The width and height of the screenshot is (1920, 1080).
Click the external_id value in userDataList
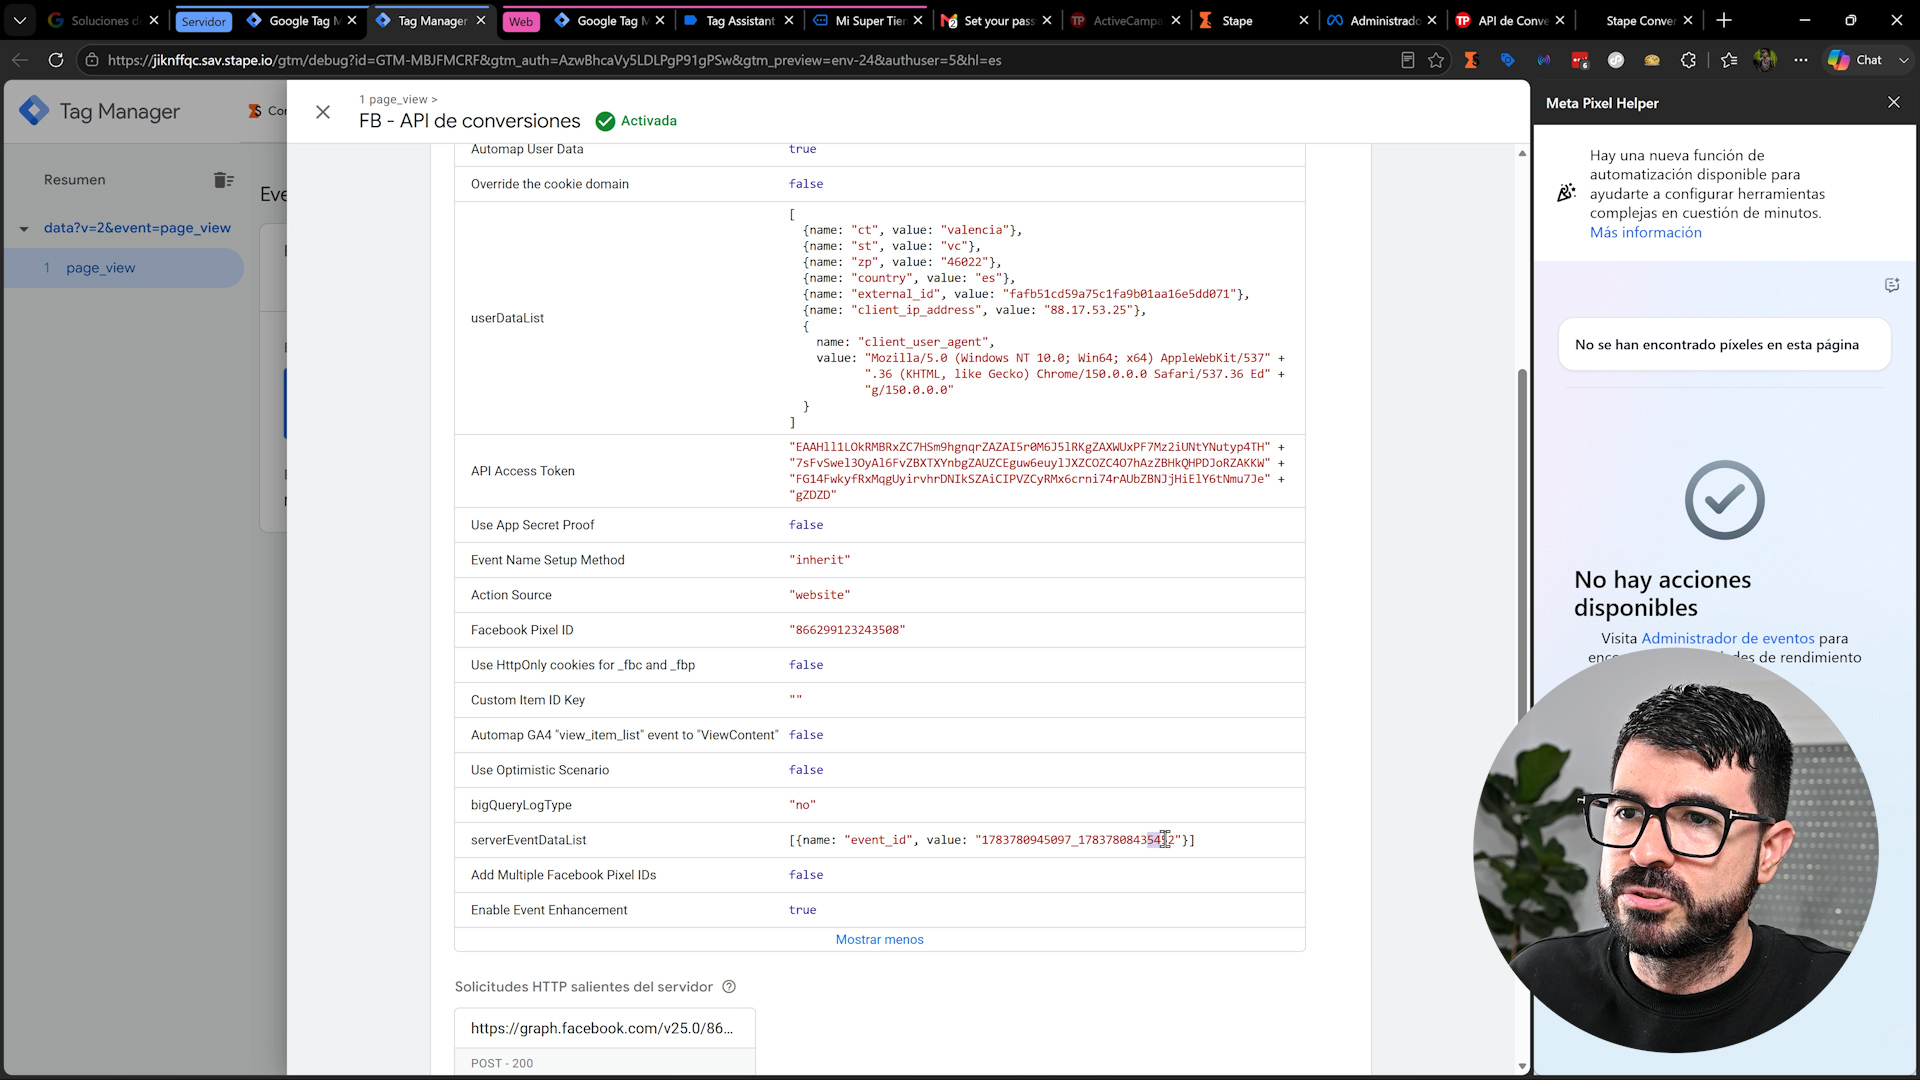point(1120,294)
